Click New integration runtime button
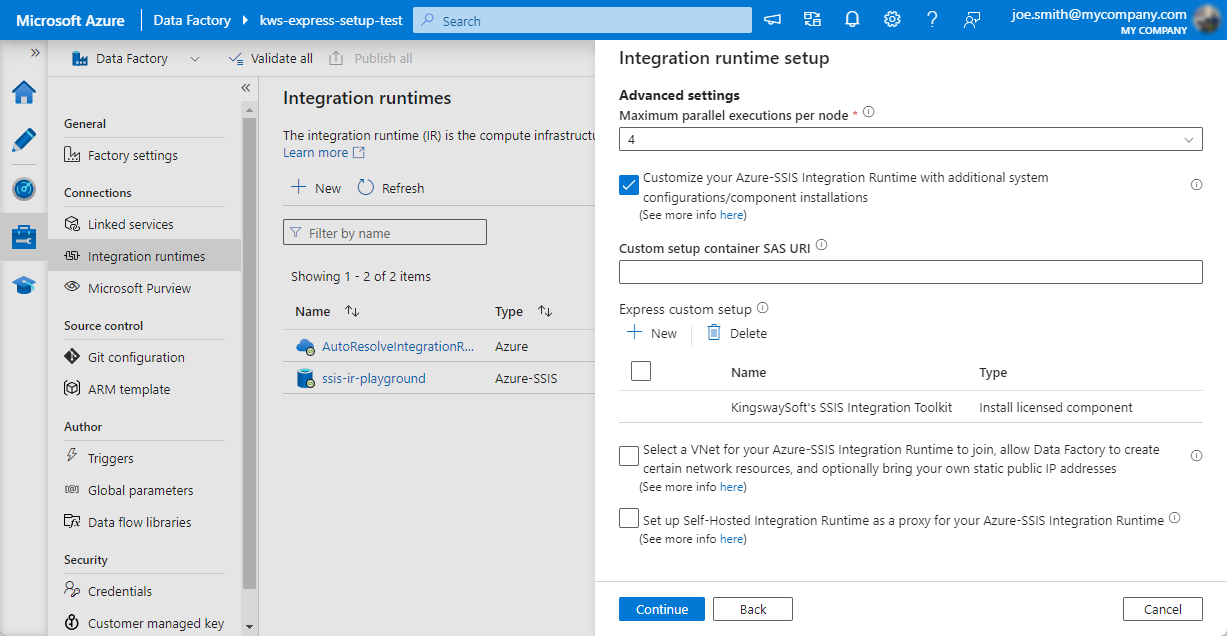This screenshot has height=636, width=1227. click(x=315, y=188)
